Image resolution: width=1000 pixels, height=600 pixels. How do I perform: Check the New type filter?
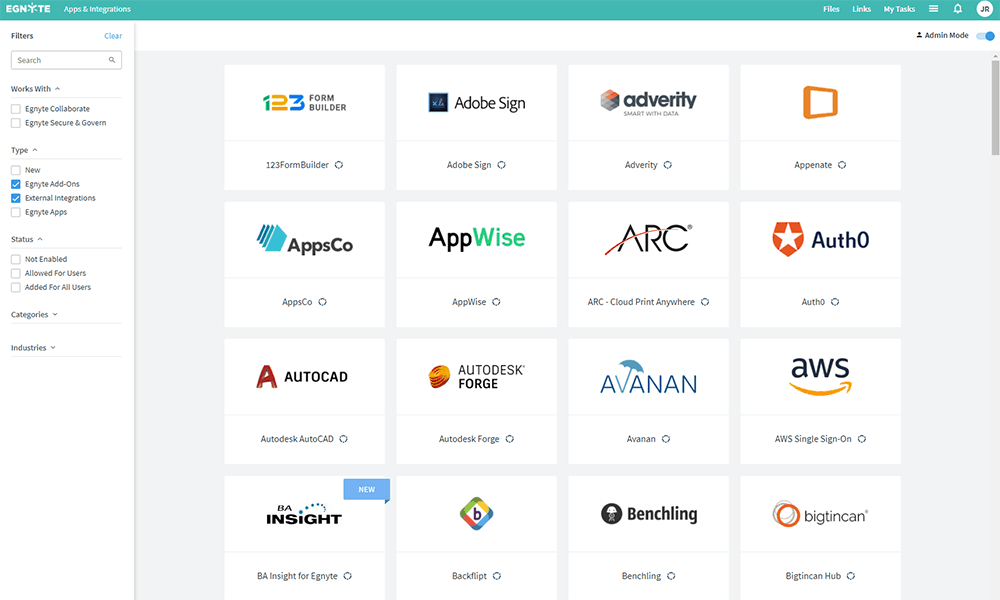pyautogui.click(x=16, y=170)
